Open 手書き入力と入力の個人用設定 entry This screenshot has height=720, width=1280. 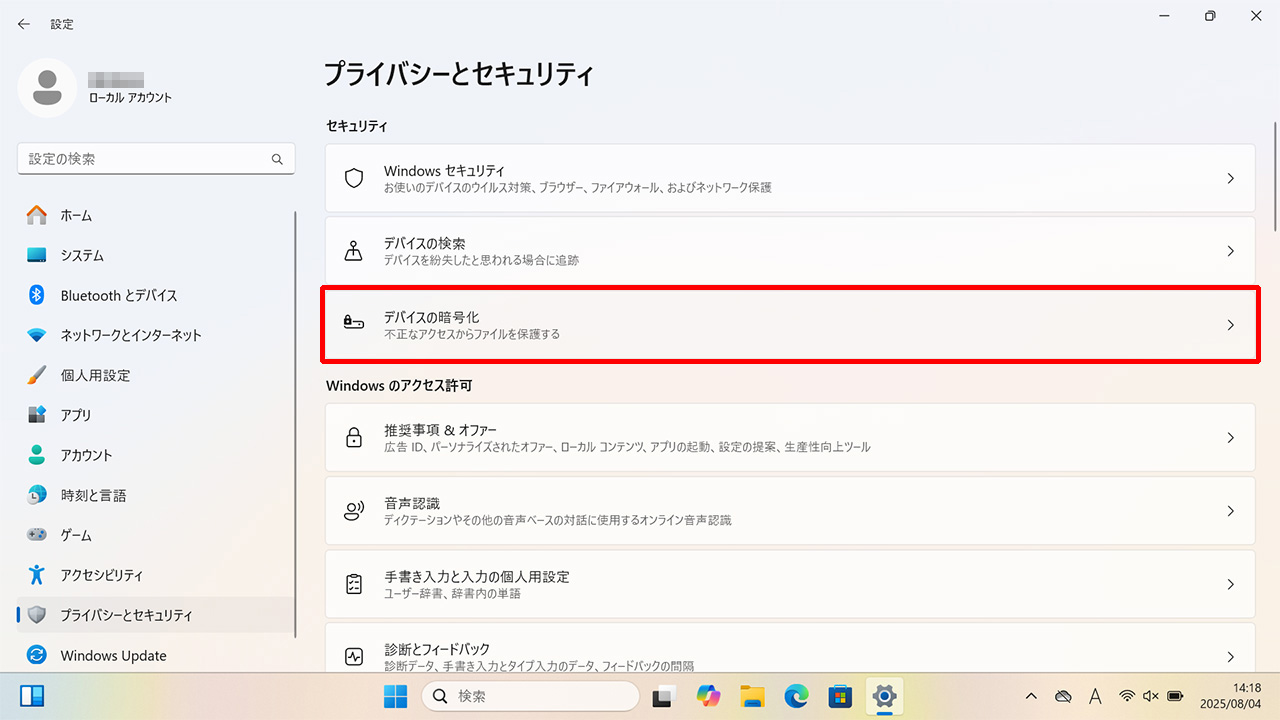(x=790, y=584)
